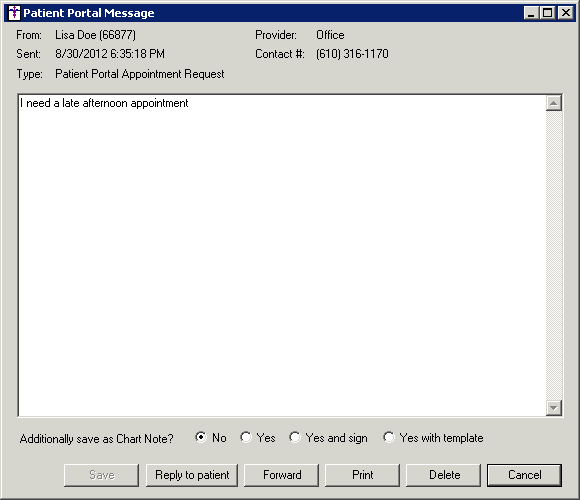Click the scroll down arrow in message box

554,408
